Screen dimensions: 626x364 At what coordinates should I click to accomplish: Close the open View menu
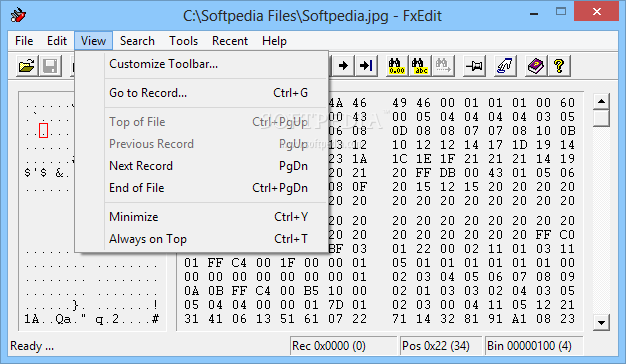[x=93, y=41]
